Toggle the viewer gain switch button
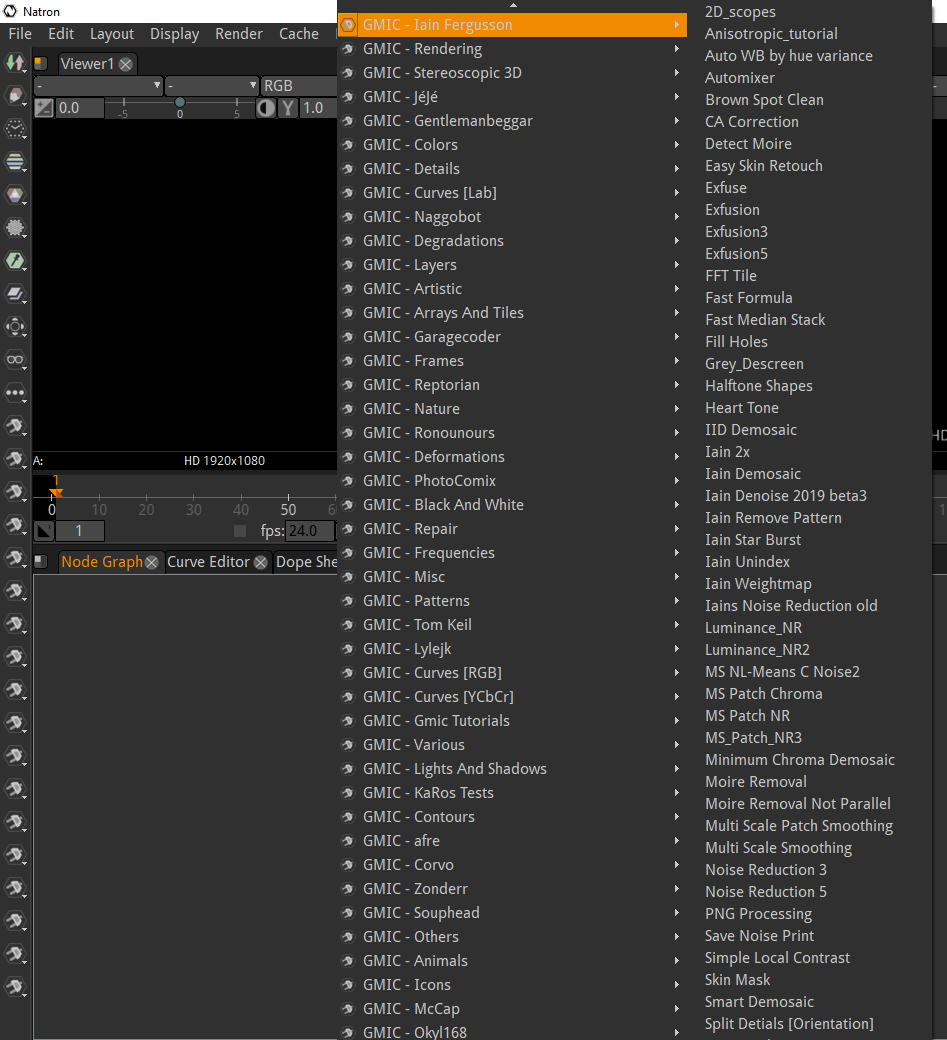This screenshot has width=947, height=1040. coord(44,108)
